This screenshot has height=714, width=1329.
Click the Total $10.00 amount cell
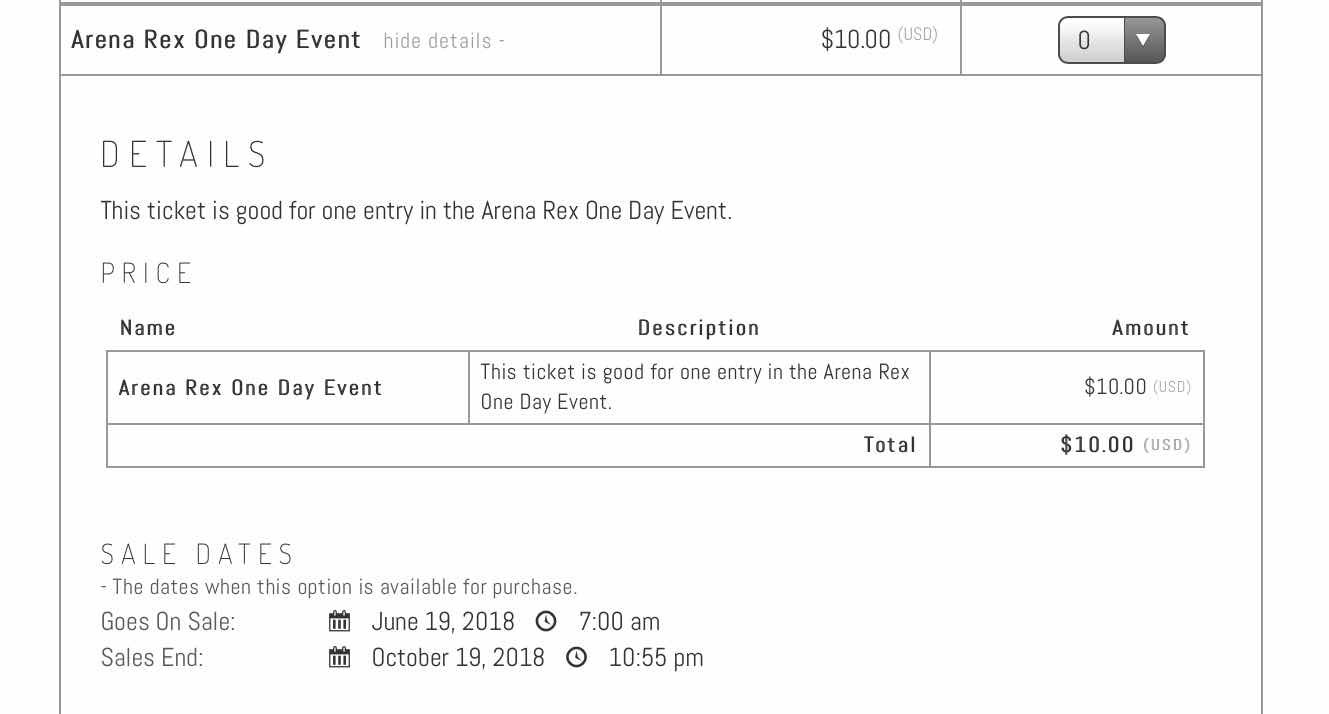click(x=1097, y=445)
